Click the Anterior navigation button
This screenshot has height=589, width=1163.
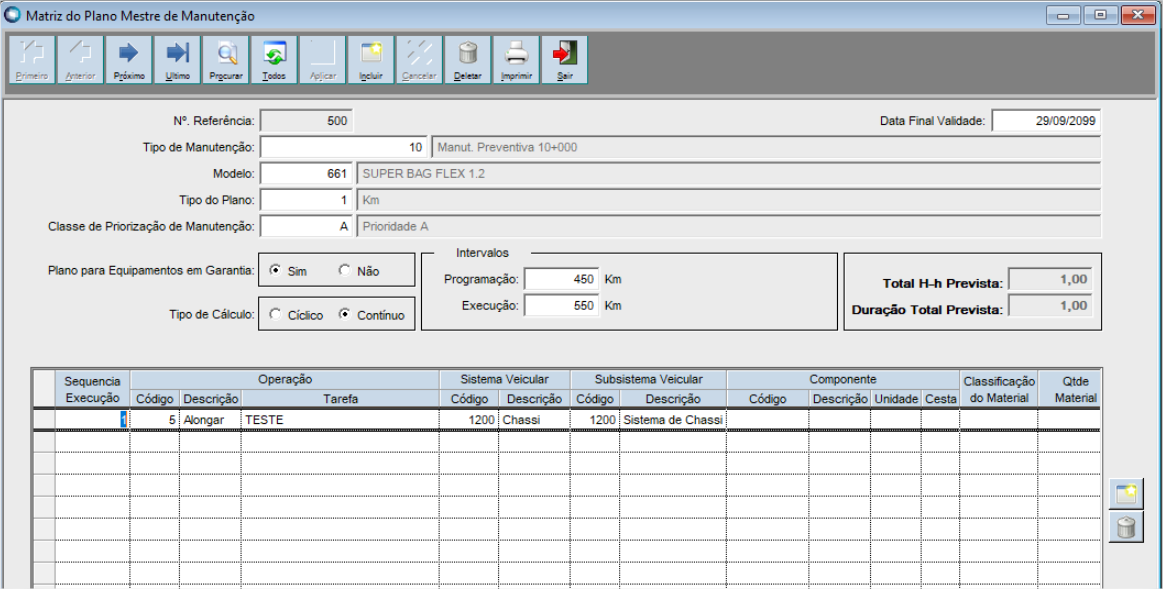(x=80, y=60)
